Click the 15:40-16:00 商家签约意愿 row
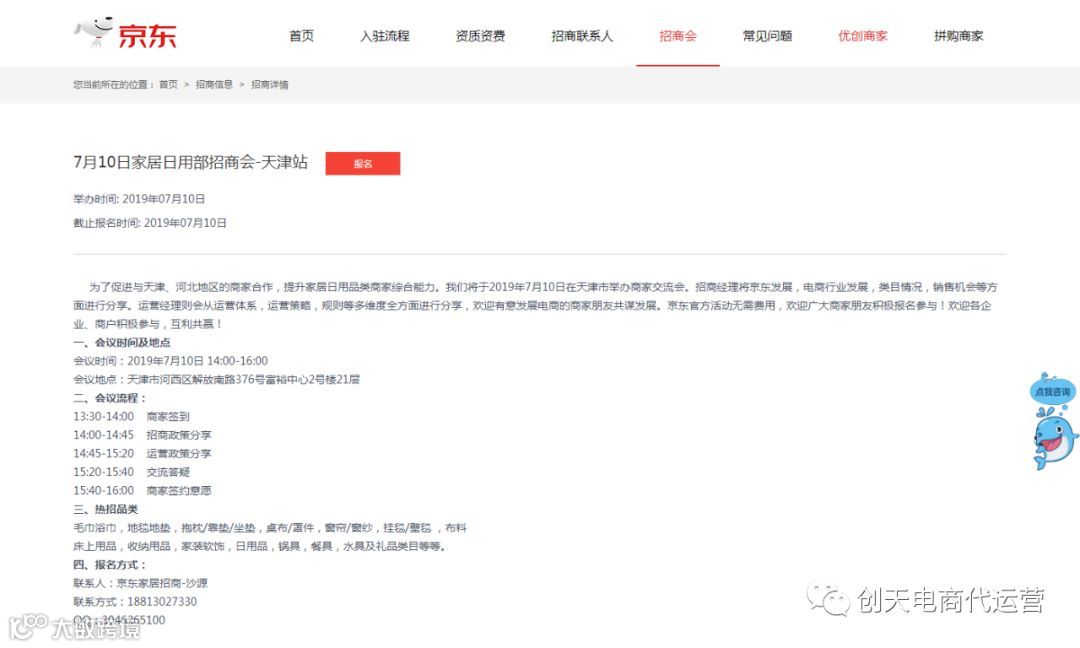The image size is (1080, 648). tap(142, 491)
